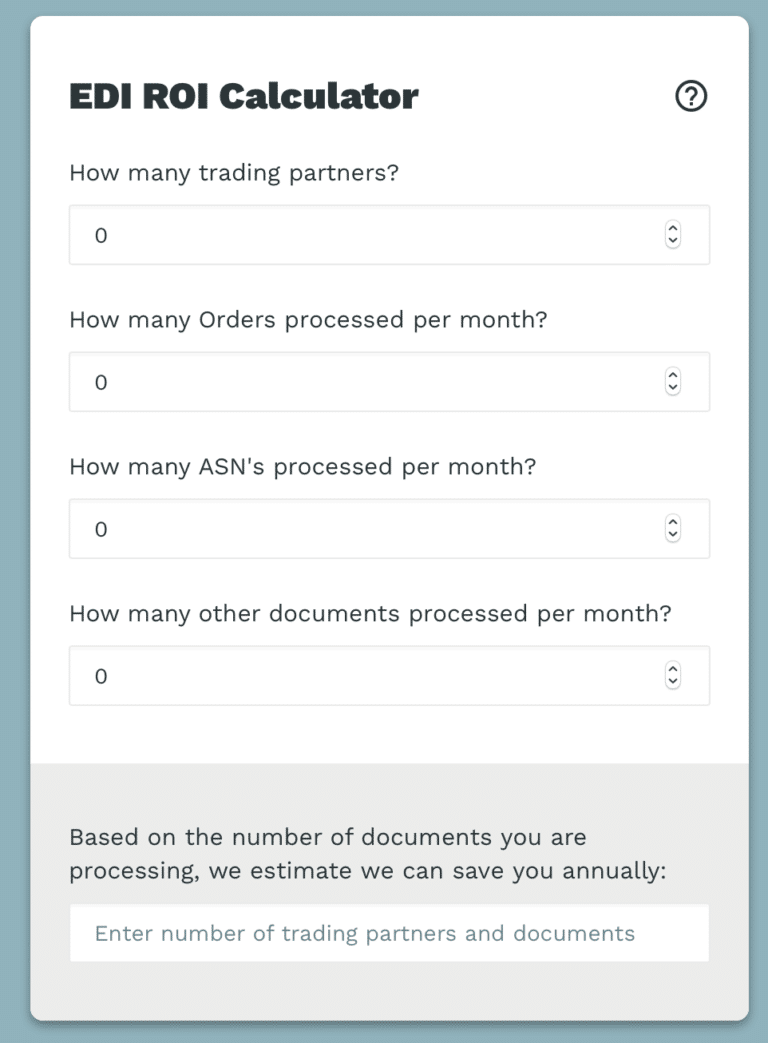768x1043 pixels.
Task: Increment Orders per month stepper up
Action: (673, 375)
